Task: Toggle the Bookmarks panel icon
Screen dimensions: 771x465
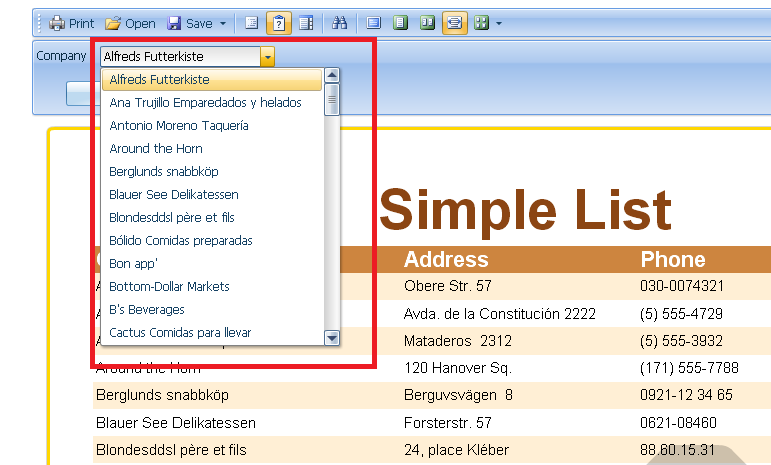Action: coord(252,23)
